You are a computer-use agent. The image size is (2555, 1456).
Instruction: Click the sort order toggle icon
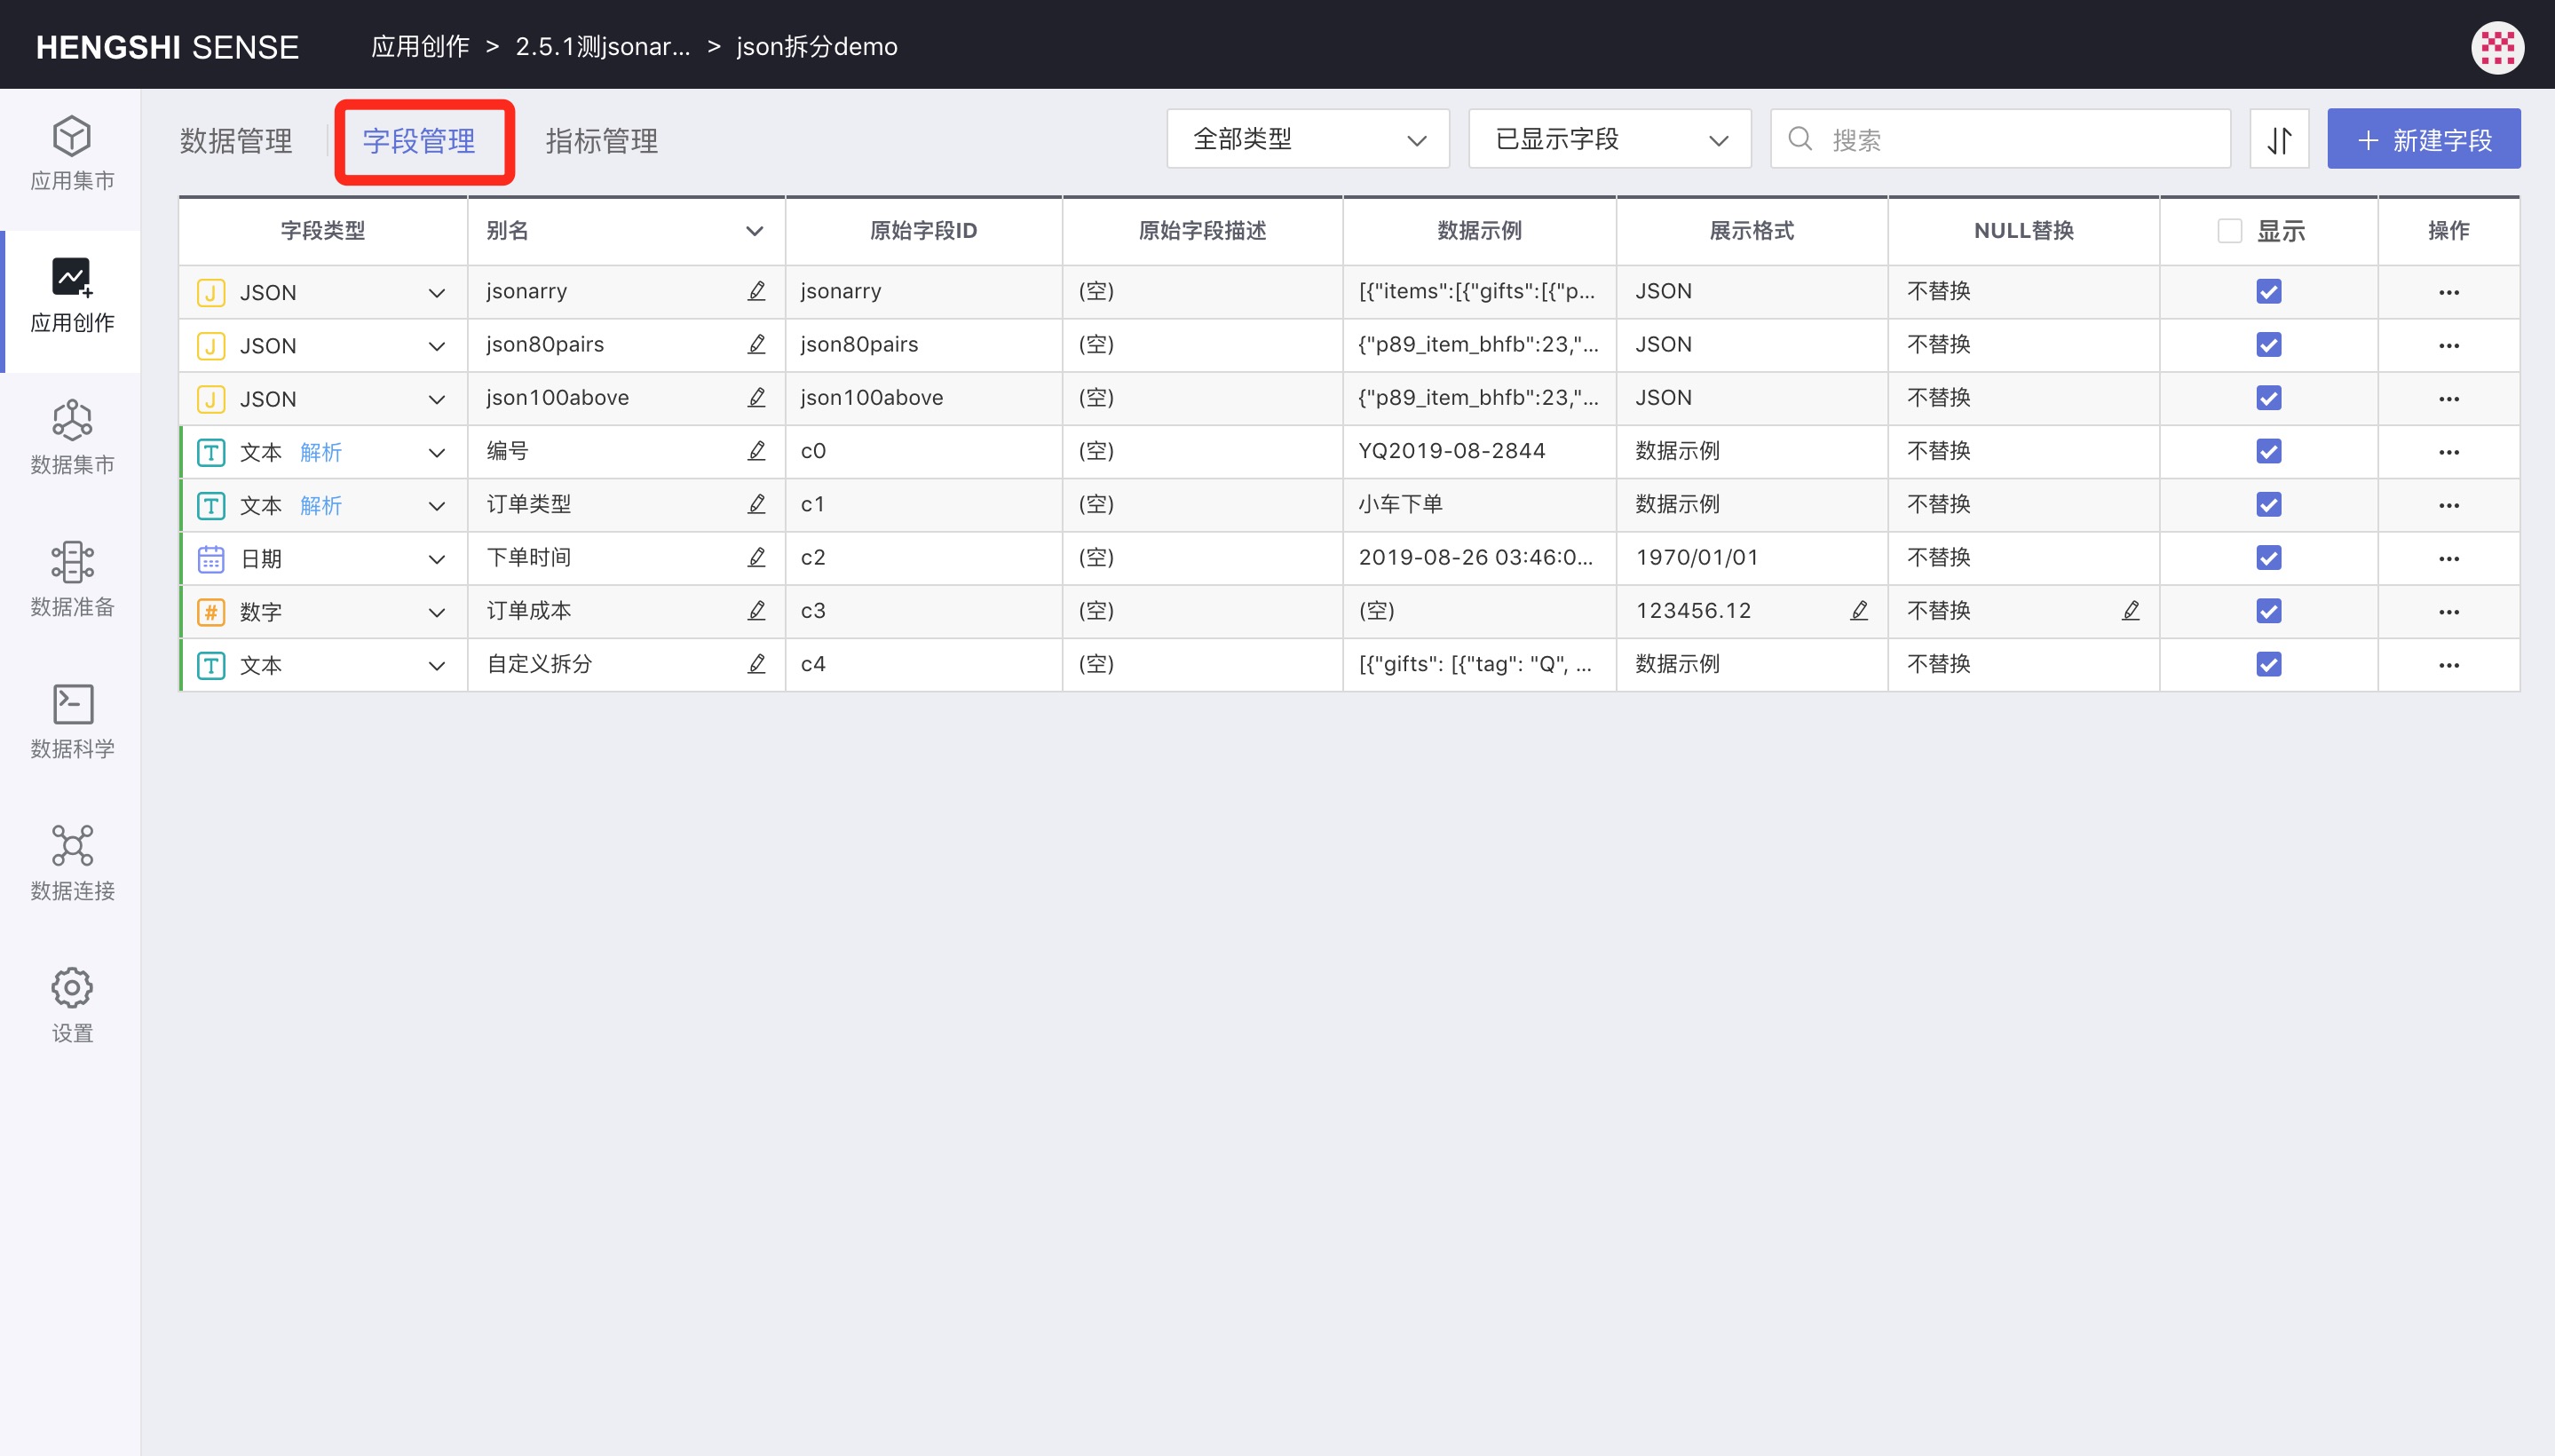(2279, 139)
